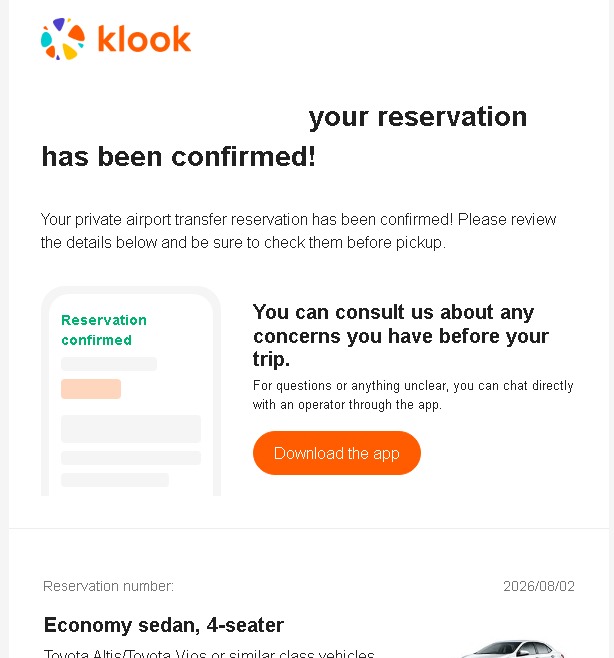
Task: Click the top grey placeholder bar under Reservation confirmed
Action: [109, 364]
